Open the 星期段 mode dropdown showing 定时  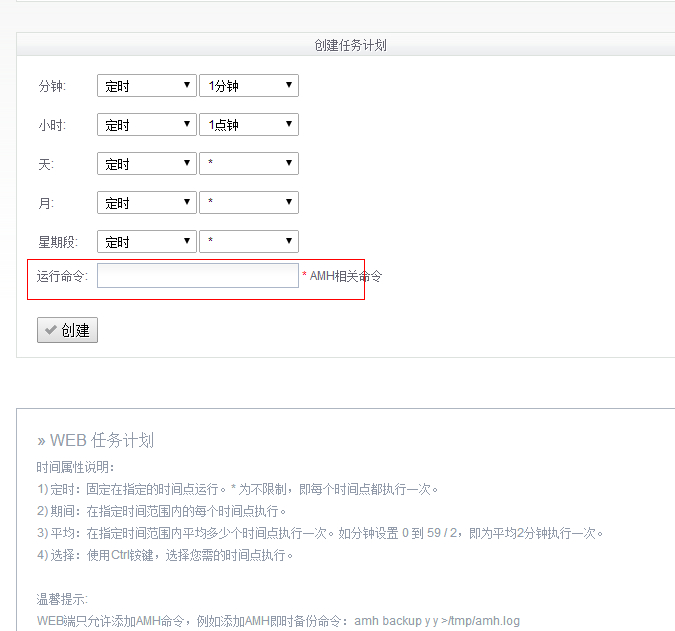coord(146,242)
